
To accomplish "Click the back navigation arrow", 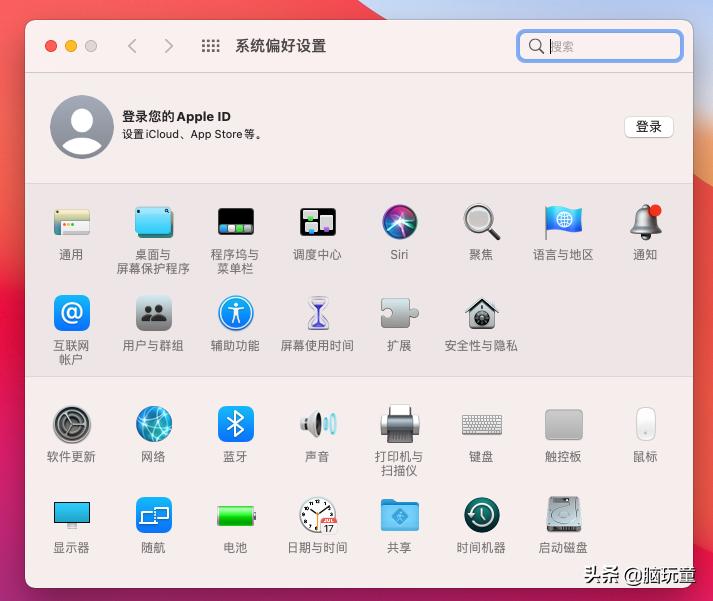I will pyautogui.click(x=132, y=46).
